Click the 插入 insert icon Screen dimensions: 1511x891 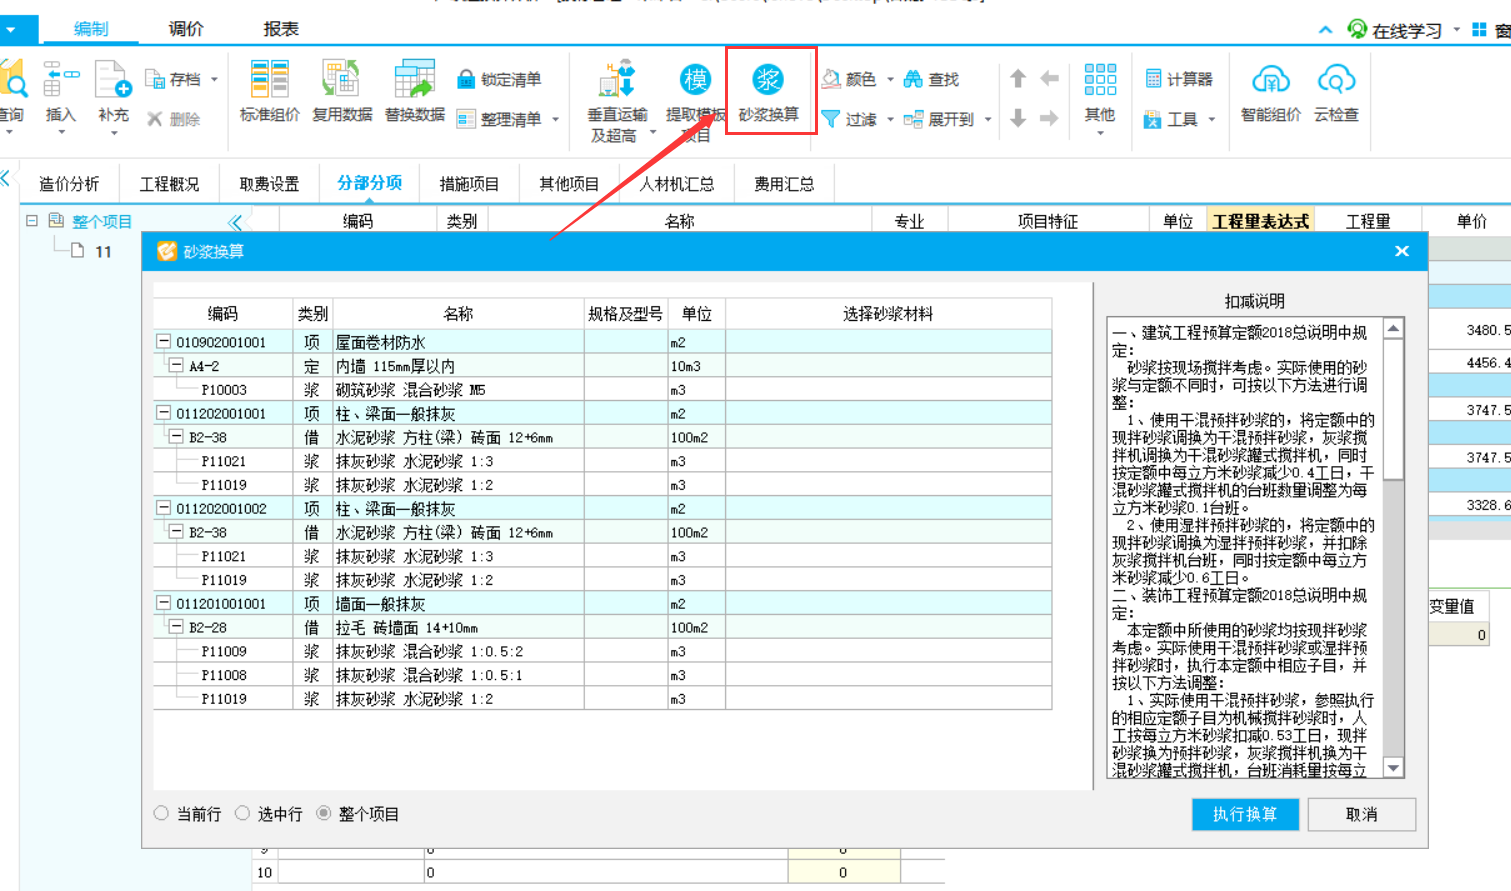tap(60, 80)
